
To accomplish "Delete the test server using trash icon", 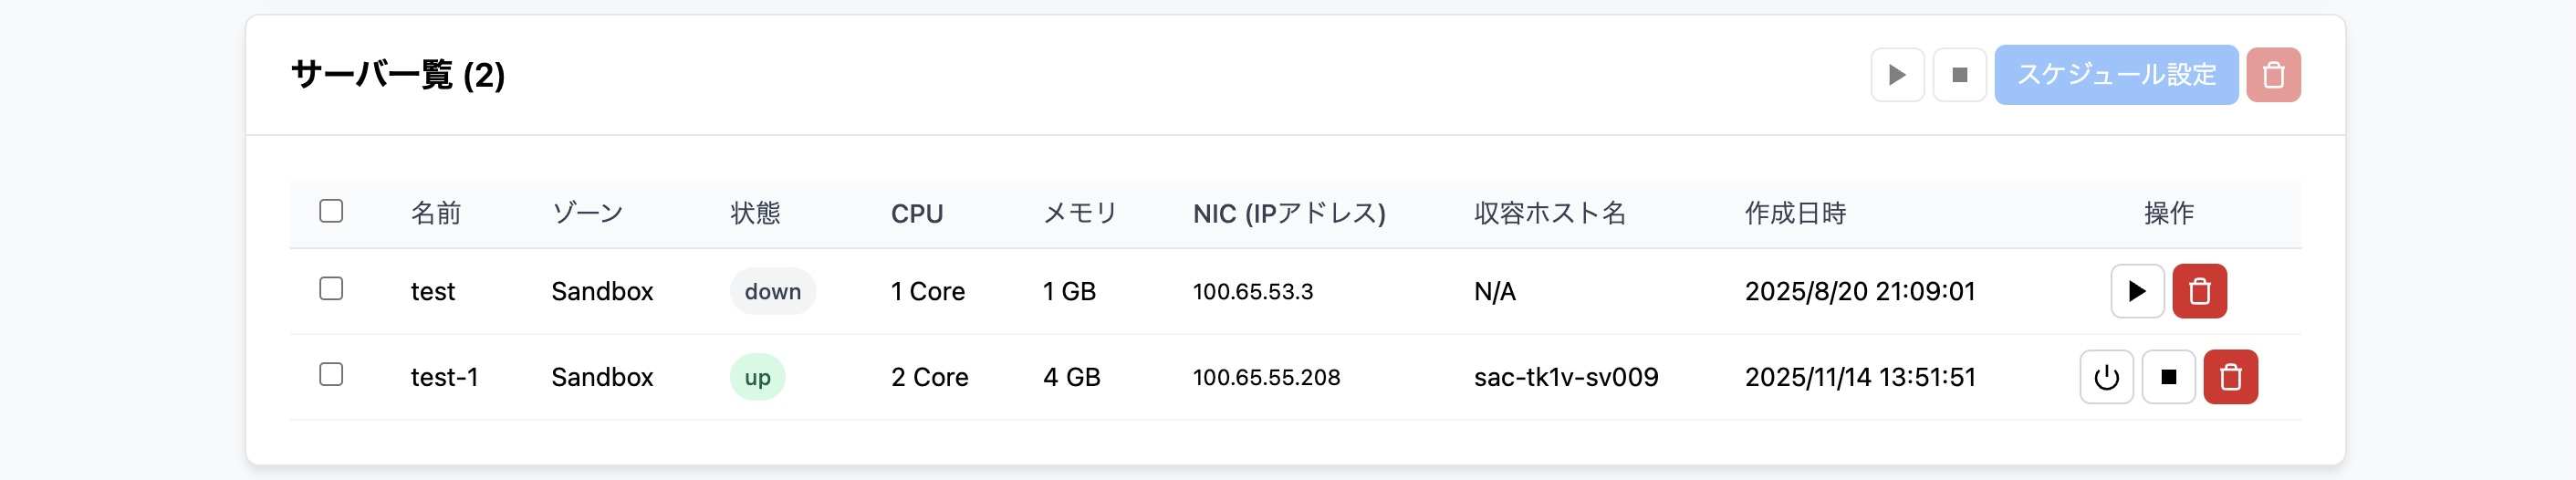I will [x=2199, y=291].
